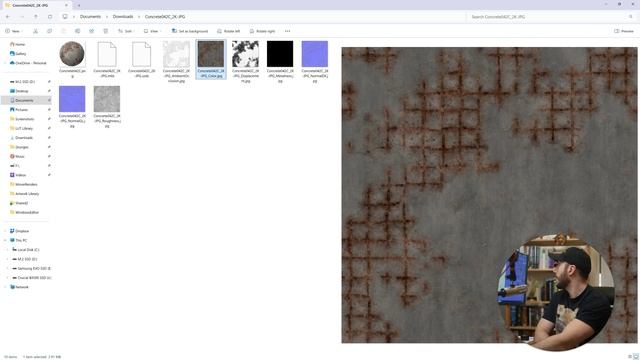Open the pinned Videos folder
The image size is (640, 360).
18,175
